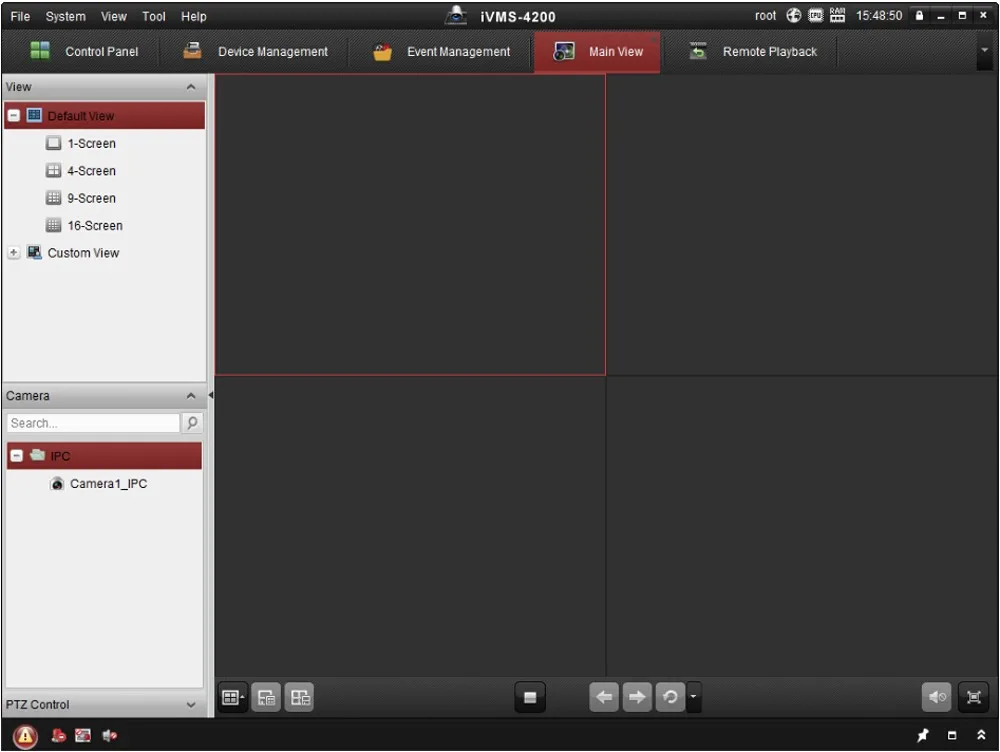Go to the next page of views
Viewport: 1000px width, 752px height.
point(637,697)
